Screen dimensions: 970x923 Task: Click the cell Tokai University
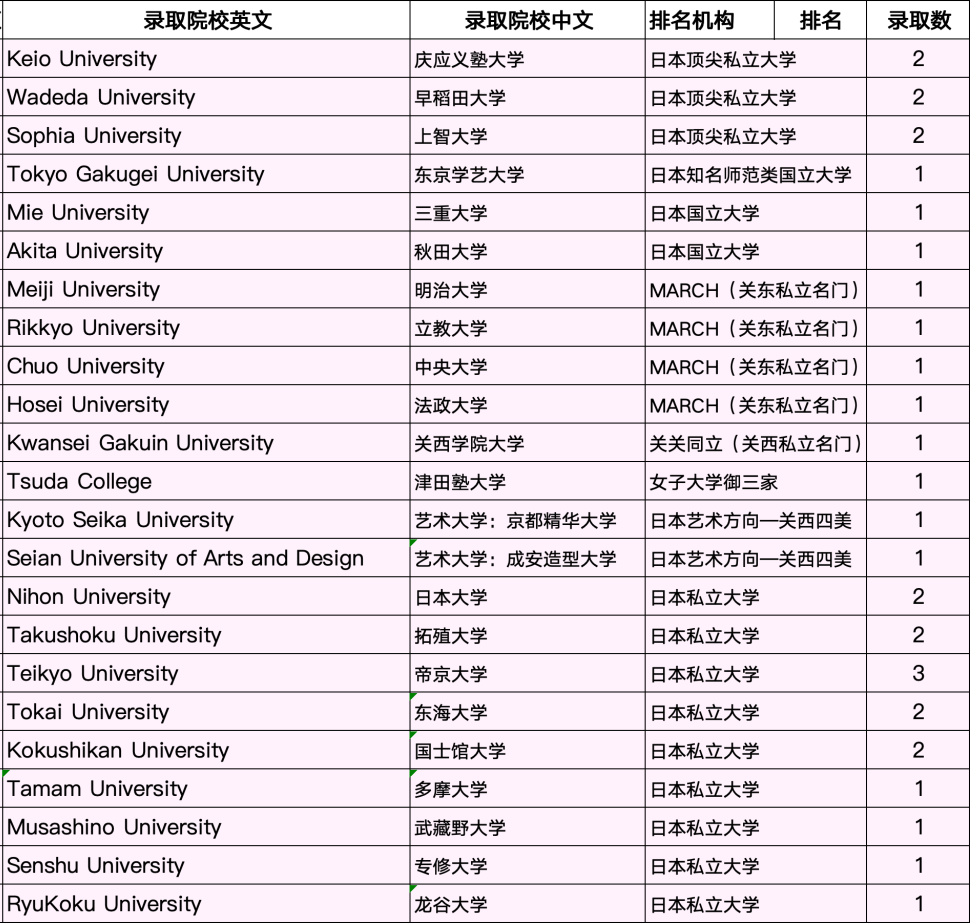(206, 711)
